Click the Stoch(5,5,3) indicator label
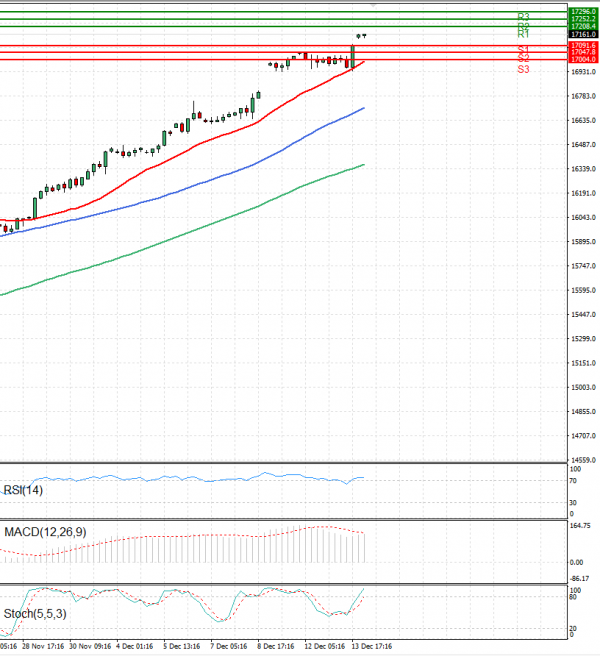 (35, 614)
